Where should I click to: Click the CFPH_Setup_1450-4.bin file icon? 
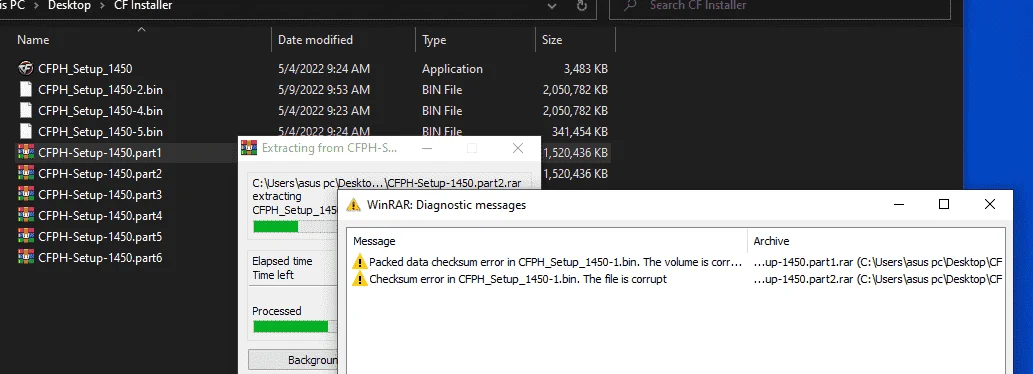26,111
